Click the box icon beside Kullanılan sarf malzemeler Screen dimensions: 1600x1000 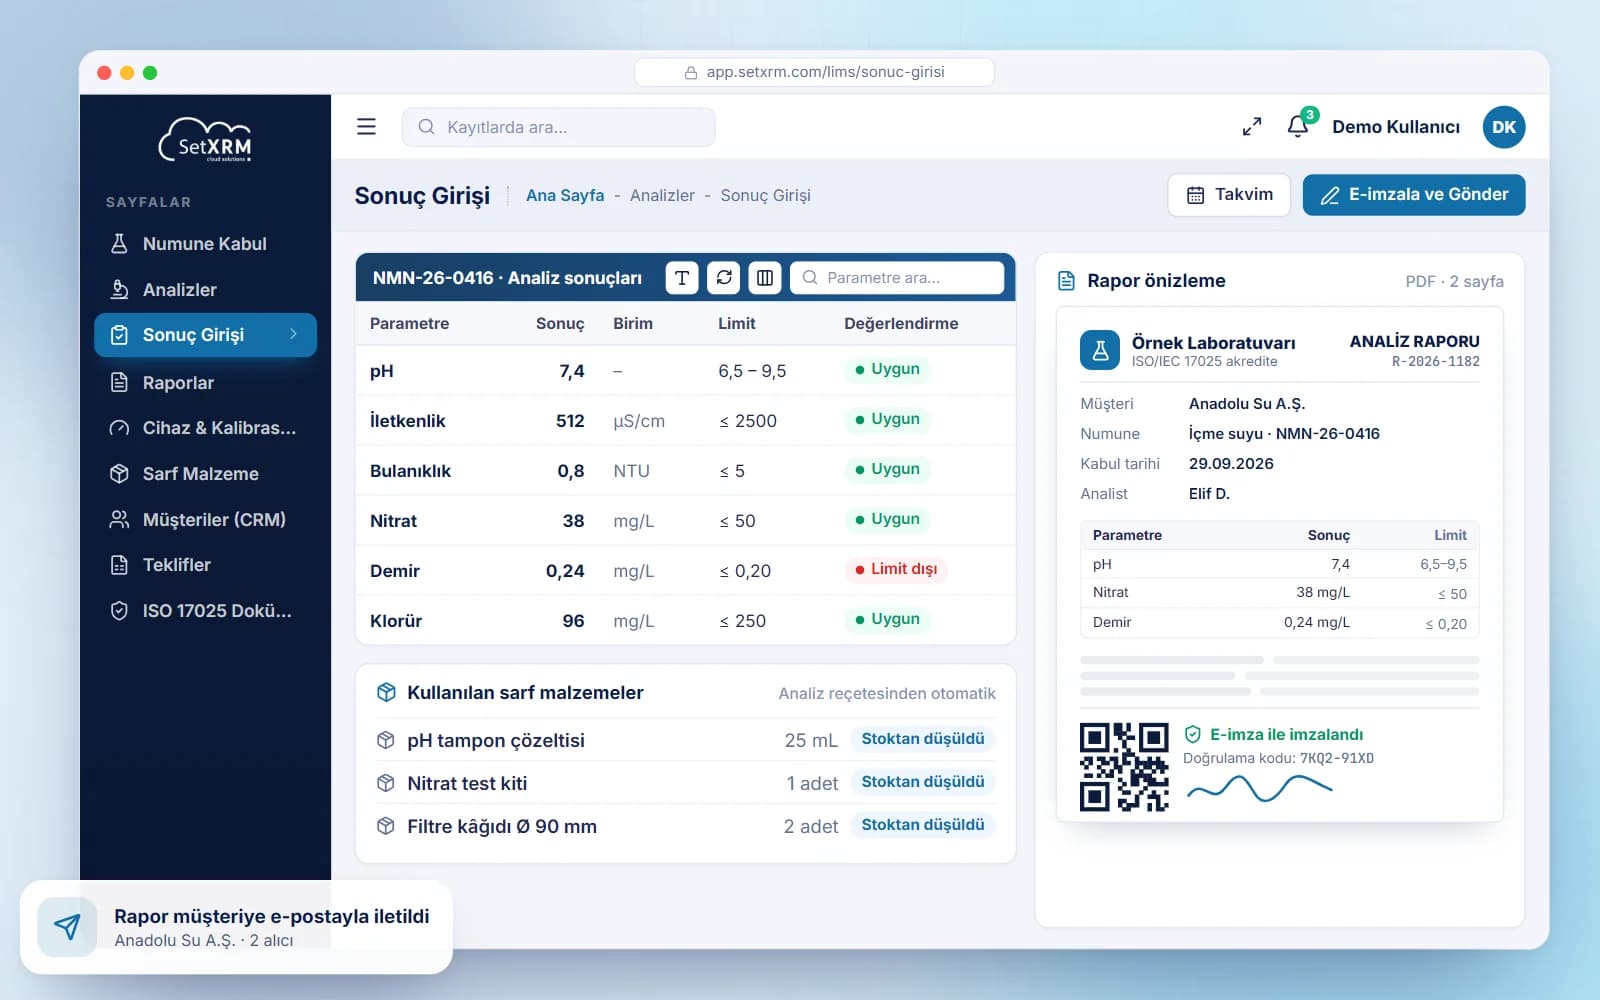pyautogui.click(x=386, y=692)
